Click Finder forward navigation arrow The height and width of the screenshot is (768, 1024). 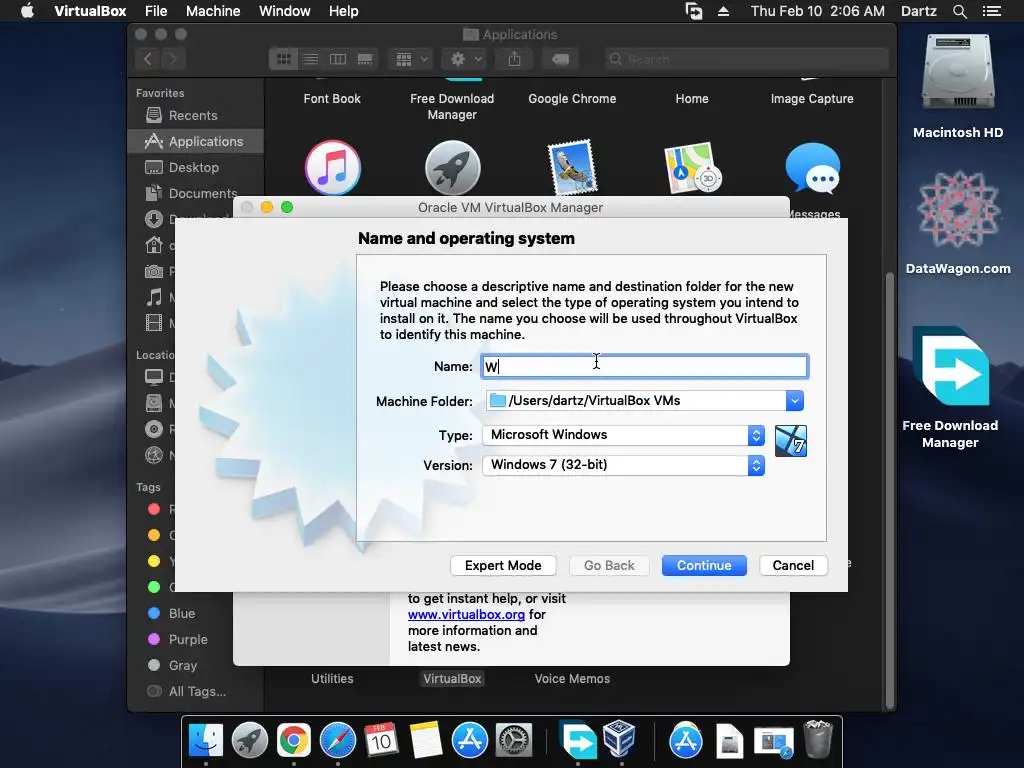173,59
